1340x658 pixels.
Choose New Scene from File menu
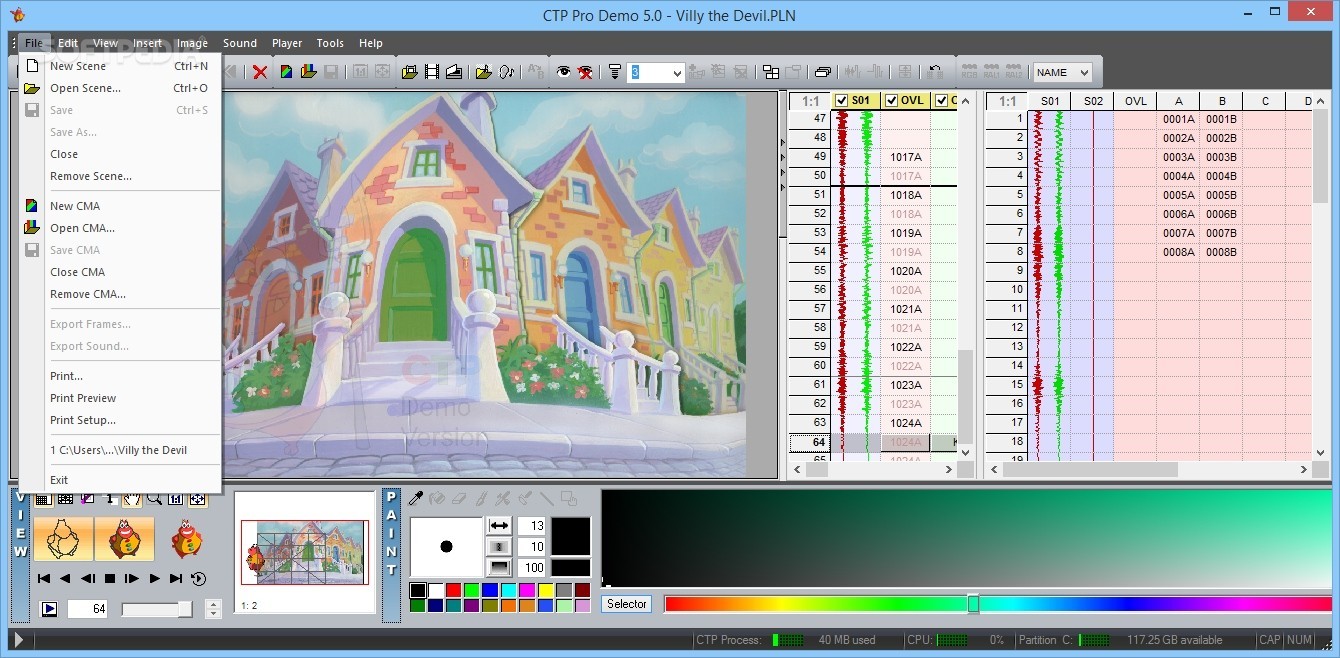[120, 66]
